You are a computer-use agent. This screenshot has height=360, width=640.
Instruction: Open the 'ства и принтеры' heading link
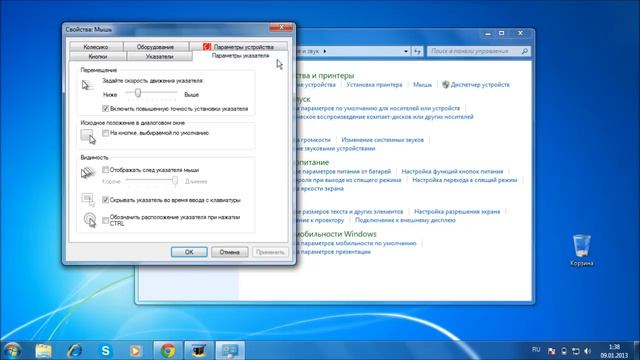[x=324, y=76]
